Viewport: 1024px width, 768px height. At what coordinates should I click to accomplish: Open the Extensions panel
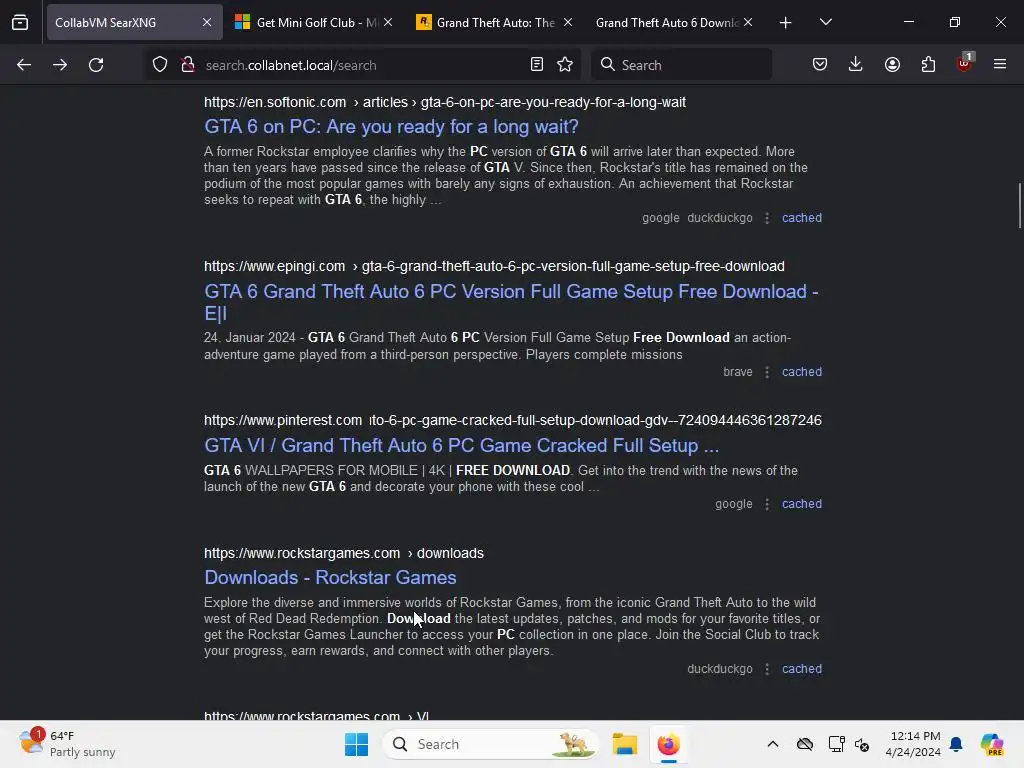pyautogui.click(x=928, y=65)
